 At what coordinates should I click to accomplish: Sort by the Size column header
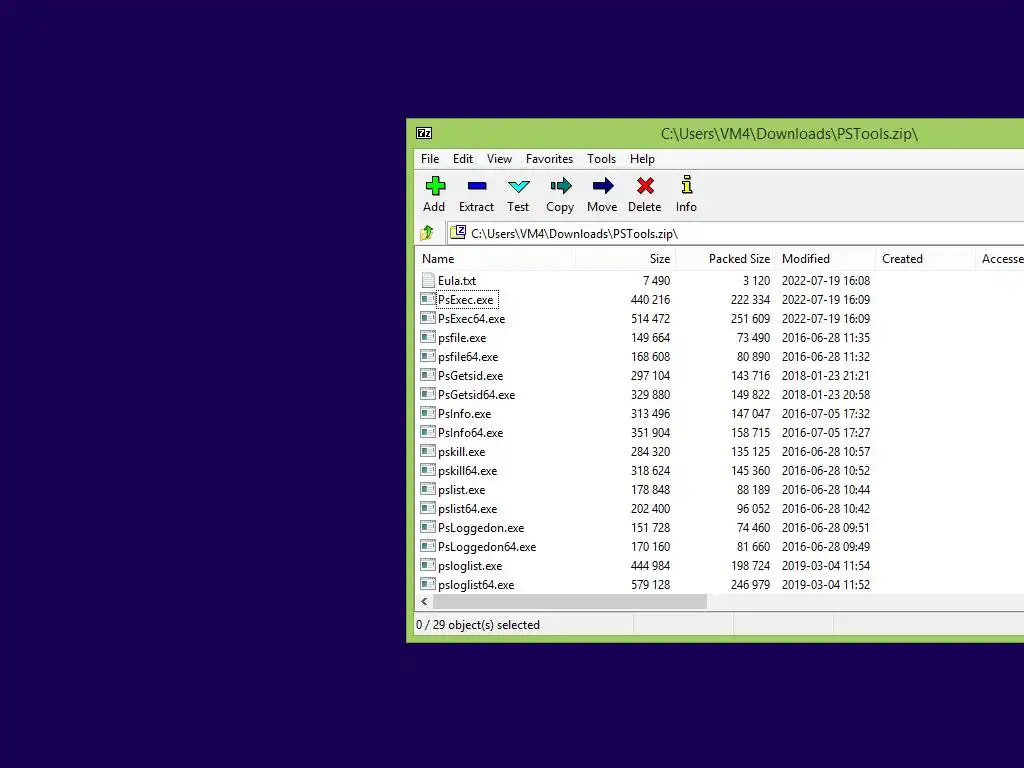click(625, 259)
